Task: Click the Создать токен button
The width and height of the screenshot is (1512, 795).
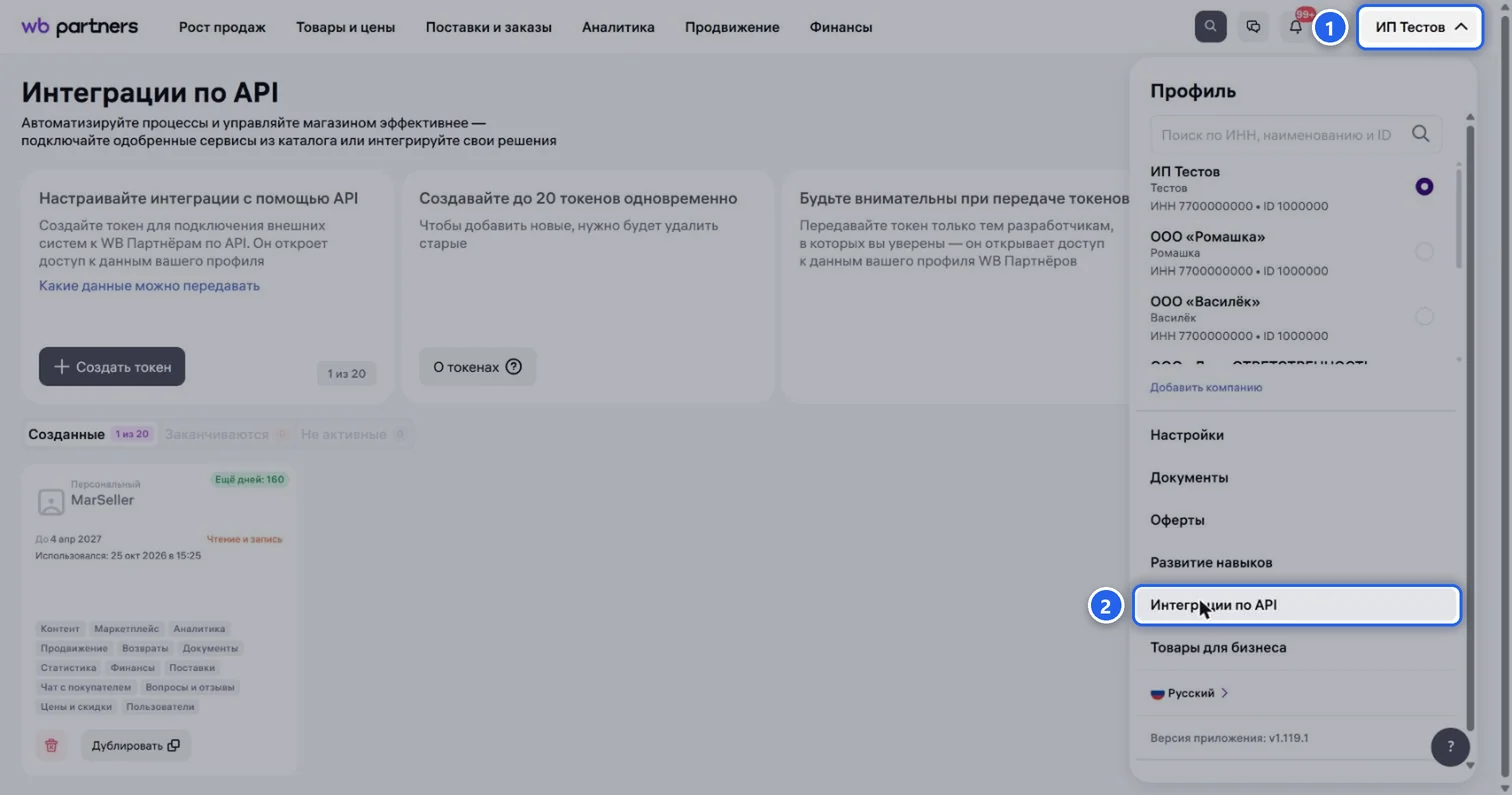Action: 112,367
